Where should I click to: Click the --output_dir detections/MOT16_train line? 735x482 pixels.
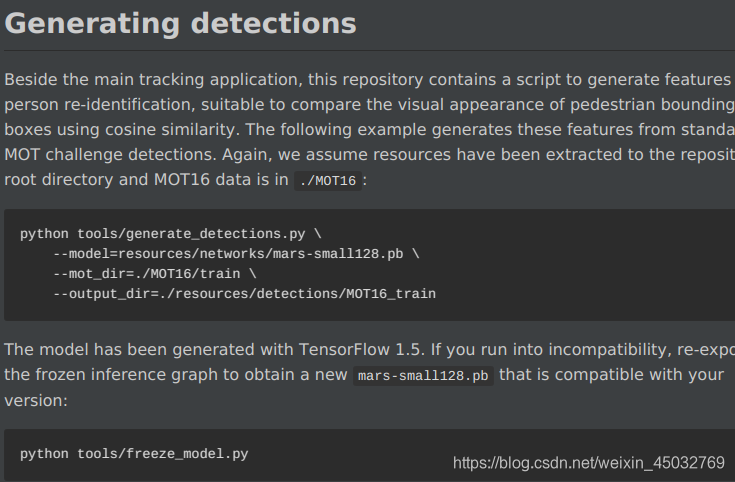(x=244, y=294)
